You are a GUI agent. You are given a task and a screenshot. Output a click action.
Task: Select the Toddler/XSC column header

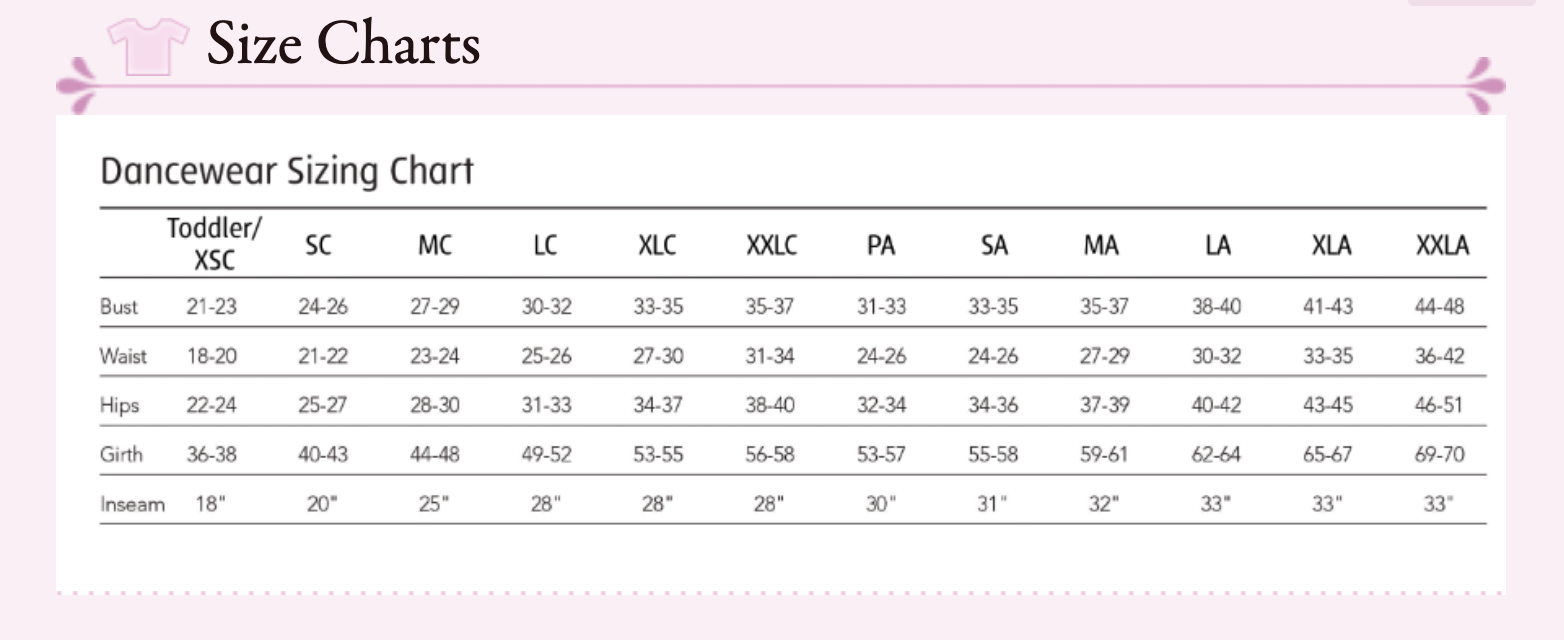tap(214, 243)
